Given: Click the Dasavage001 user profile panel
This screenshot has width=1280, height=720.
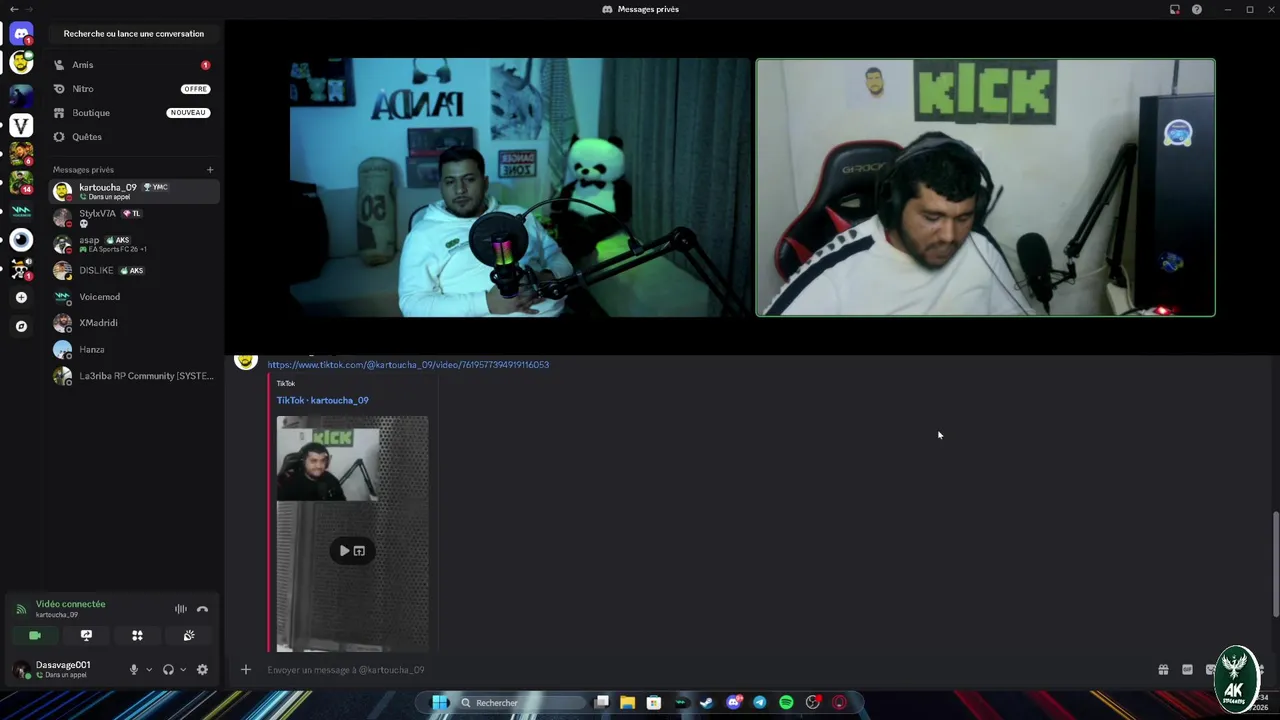Looking at the screenshot, I should (x=64, y=670).
